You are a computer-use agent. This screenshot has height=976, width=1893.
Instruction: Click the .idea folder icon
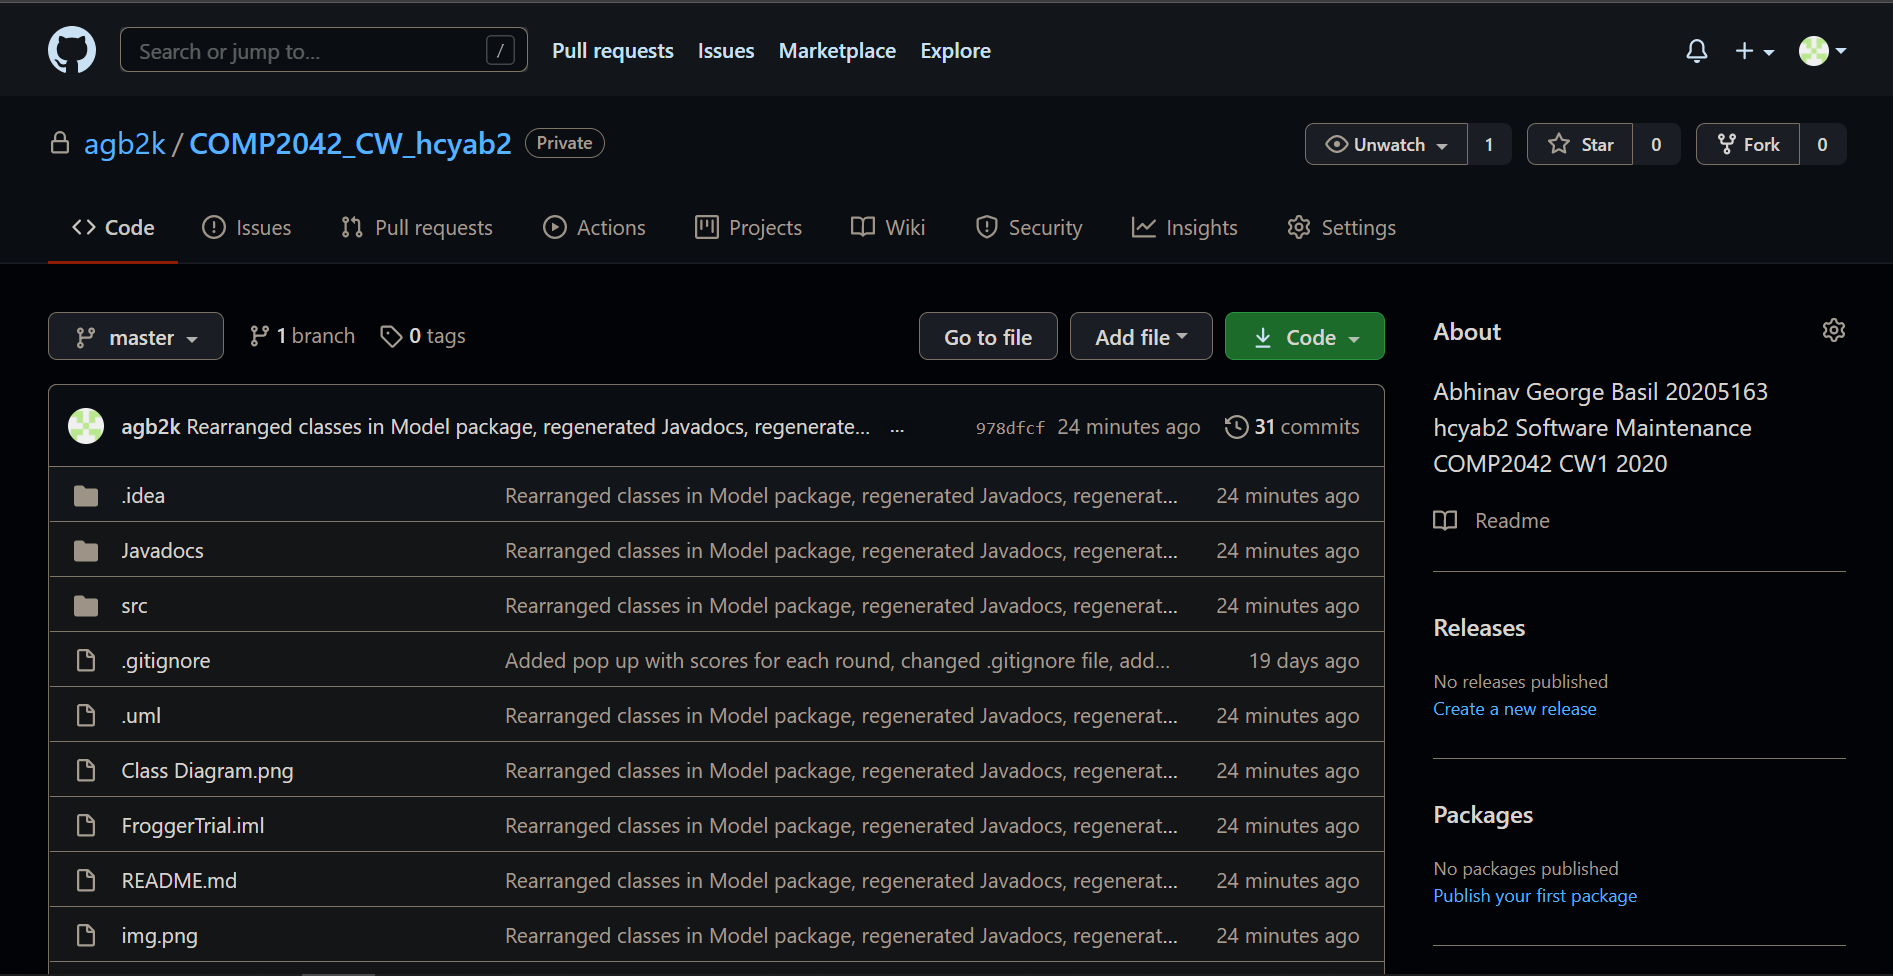click(x=86, y=496)
